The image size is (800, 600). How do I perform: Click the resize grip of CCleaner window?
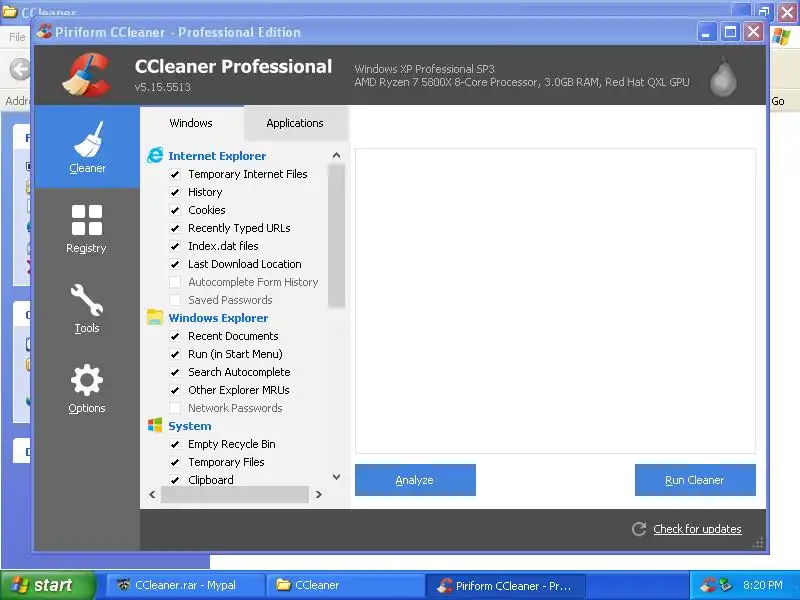point(758,542)
